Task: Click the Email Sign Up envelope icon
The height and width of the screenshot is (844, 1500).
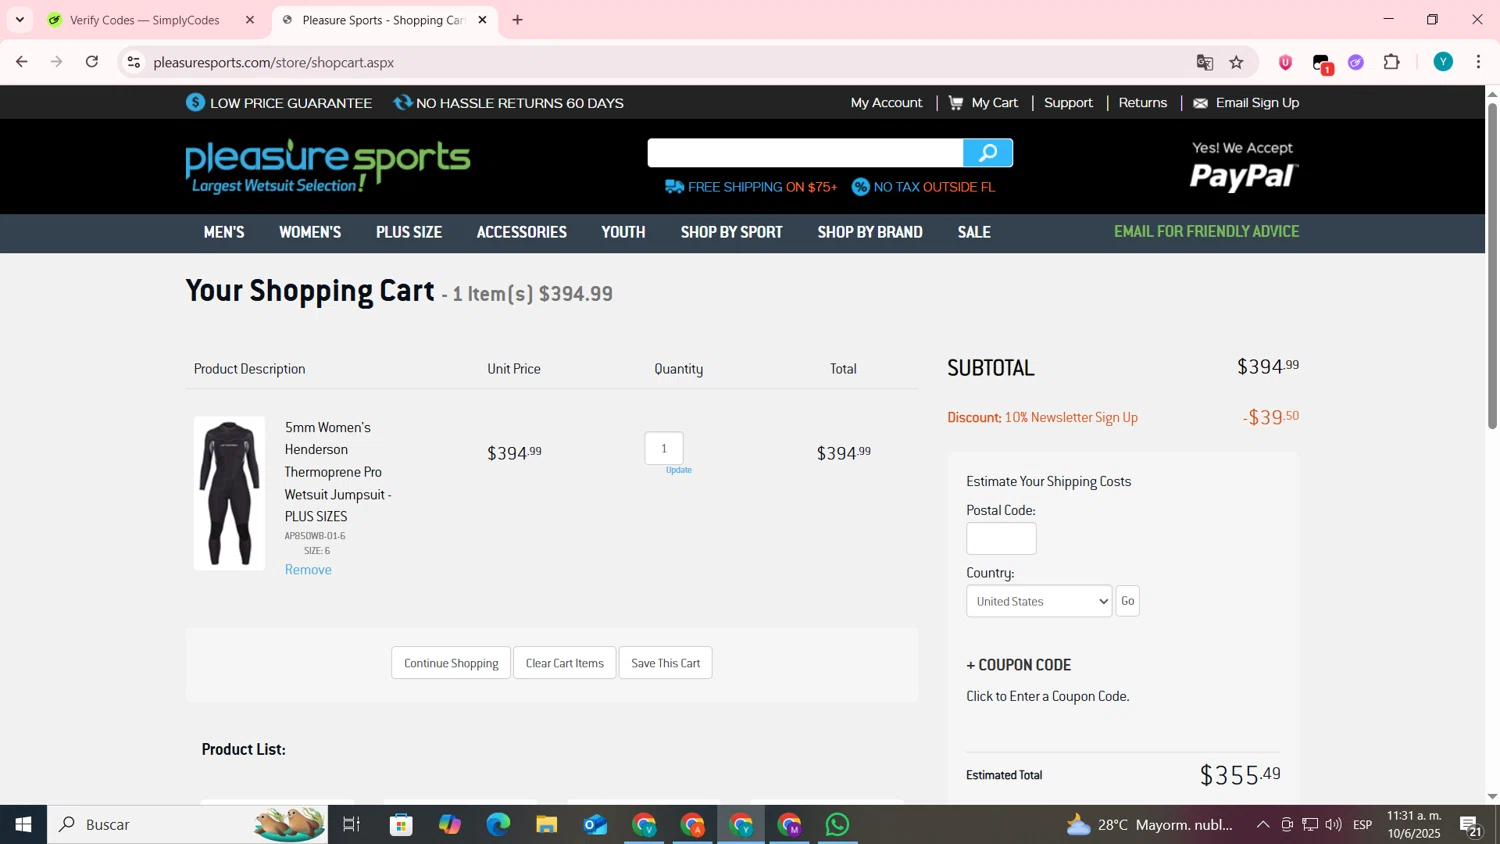Action: click(1200, 103)
